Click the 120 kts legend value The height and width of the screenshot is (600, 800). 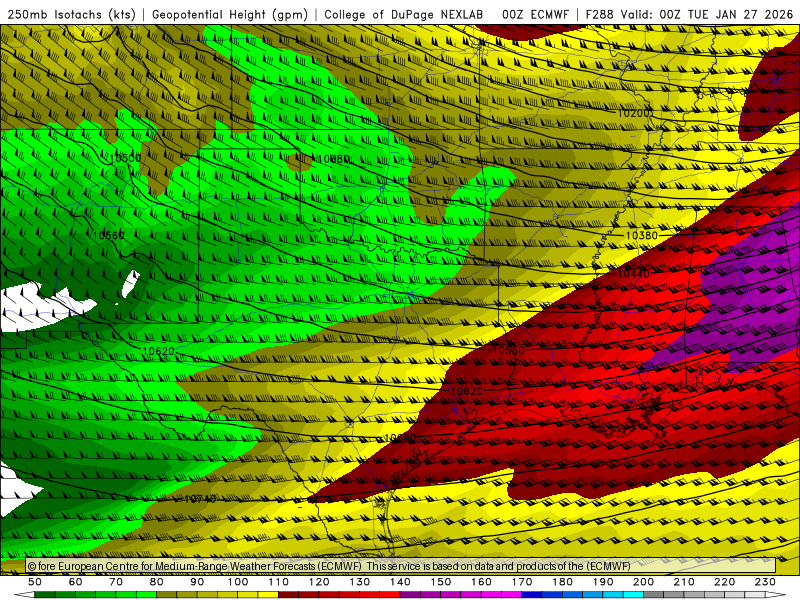[319, 582]
